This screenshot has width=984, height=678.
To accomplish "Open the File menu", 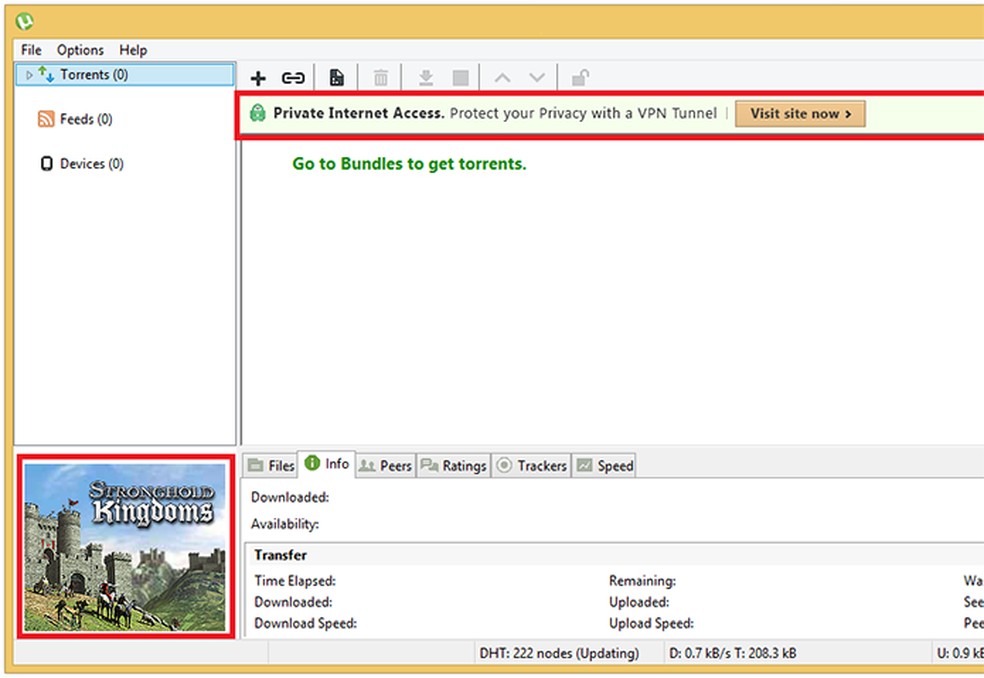I will point(30,49).
